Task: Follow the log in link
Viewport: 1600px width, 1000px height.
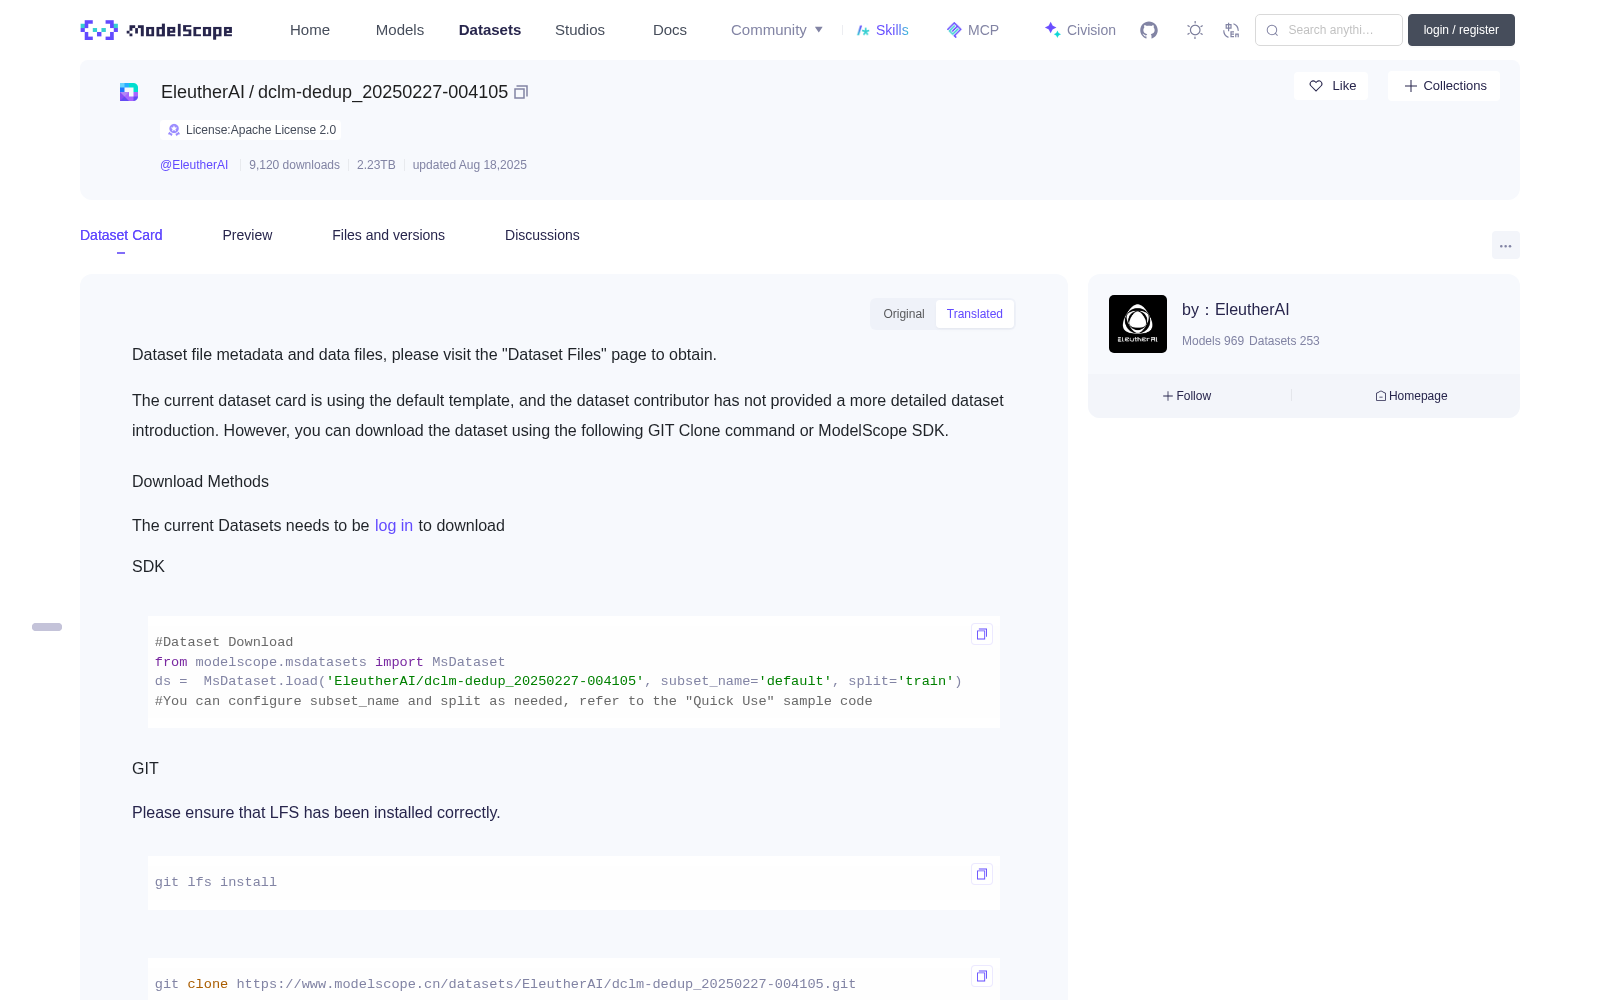Action: tap(394, 525)
